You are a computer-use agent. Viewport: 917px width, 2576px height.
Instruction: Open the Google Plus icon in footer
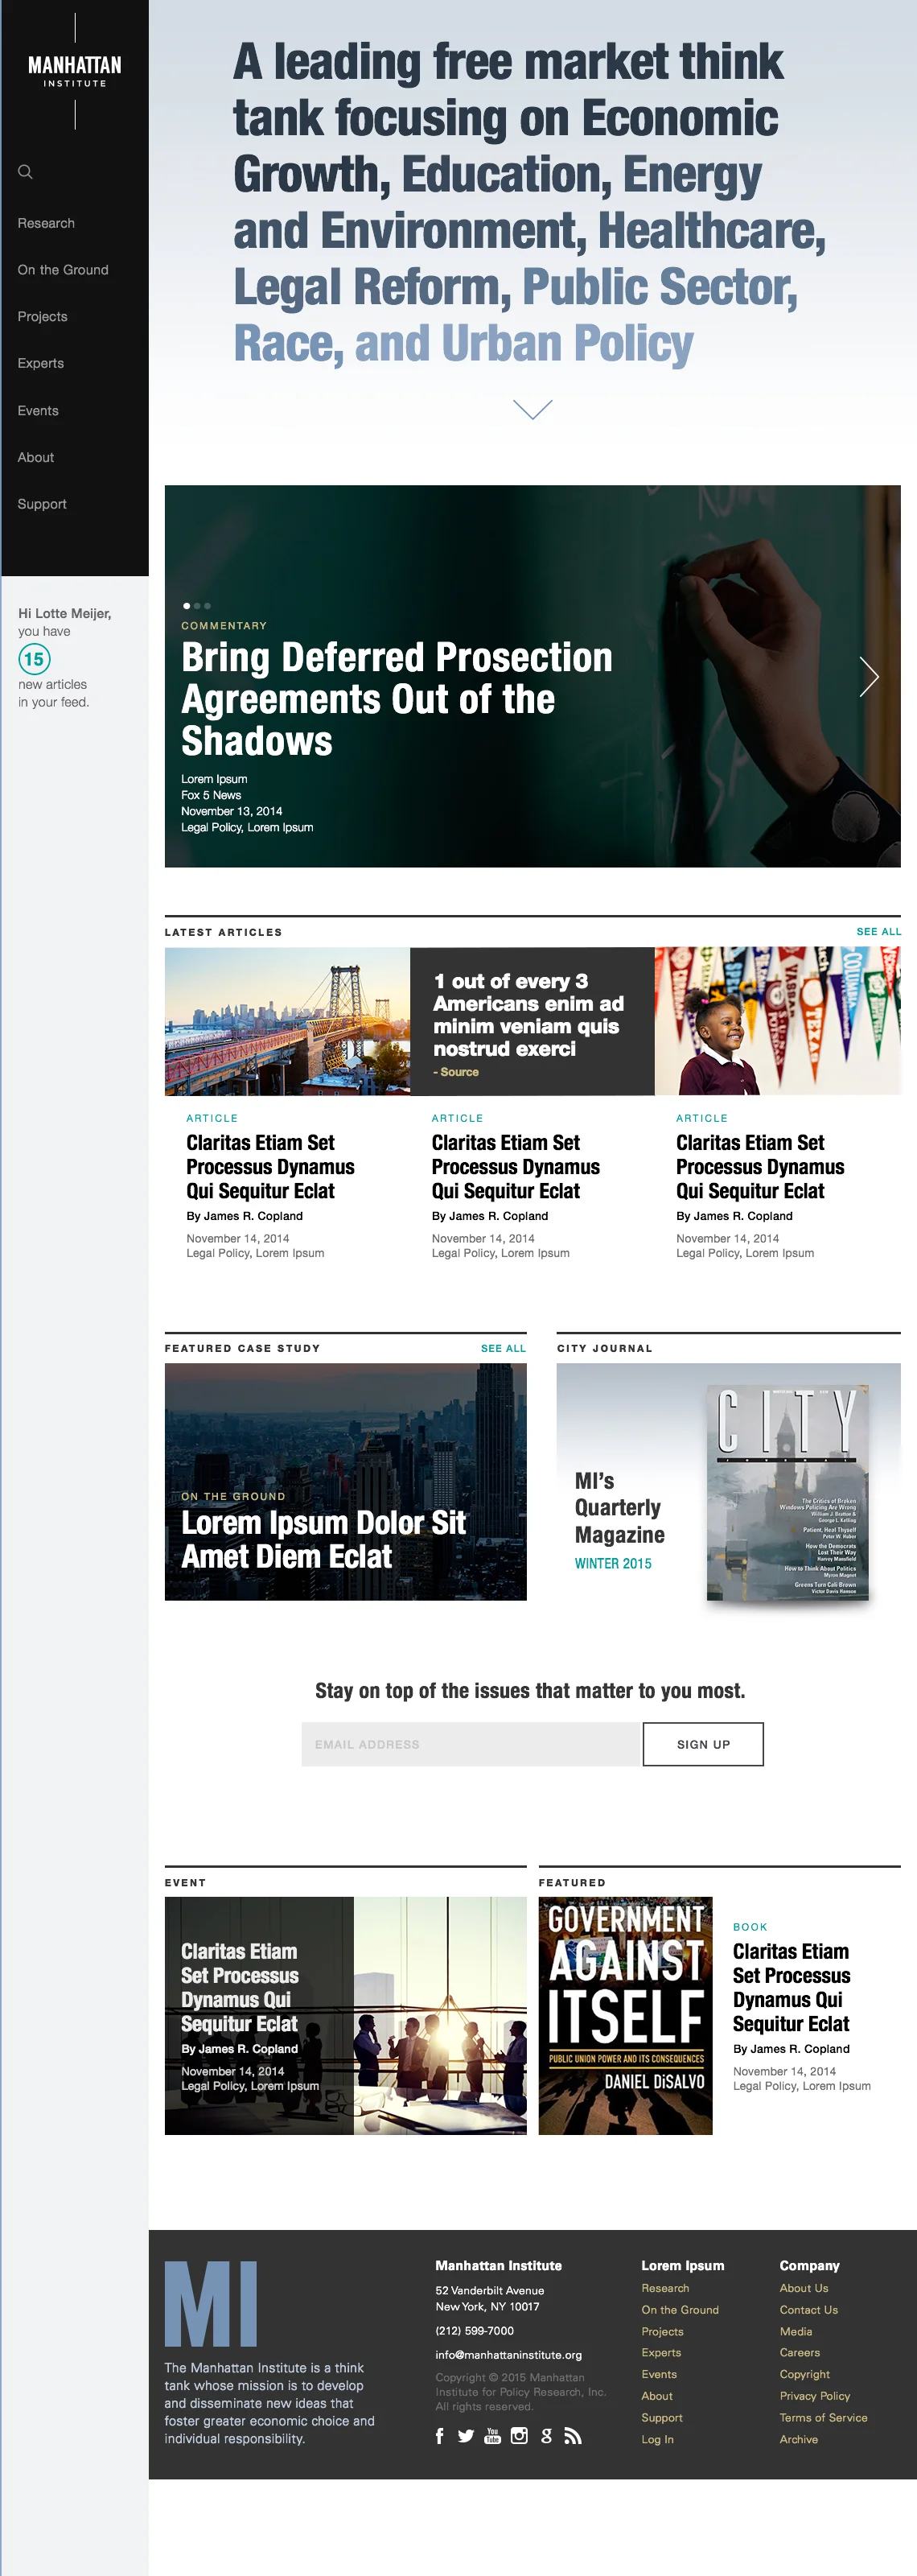[546, 2436]
